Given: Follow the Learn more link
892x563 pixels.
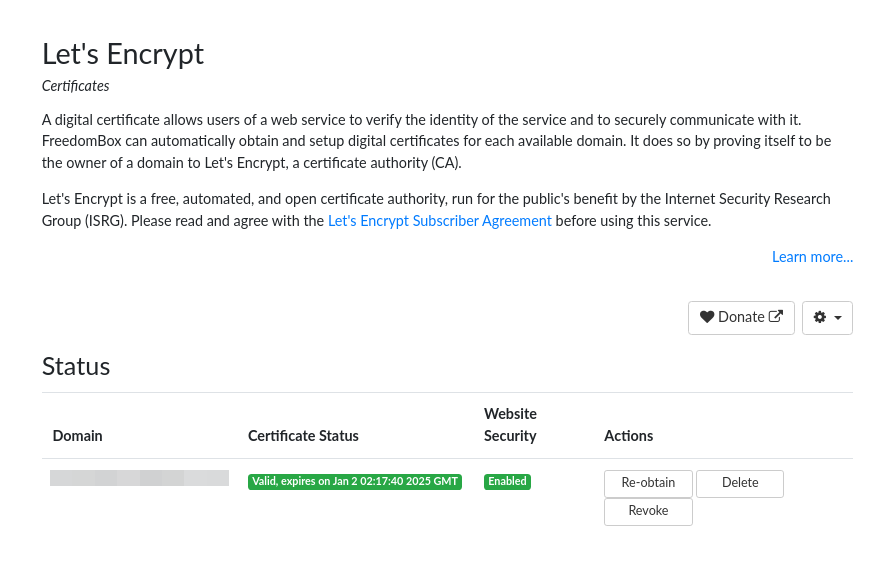Looking at the screenshot, I should [x=812, y=257].
